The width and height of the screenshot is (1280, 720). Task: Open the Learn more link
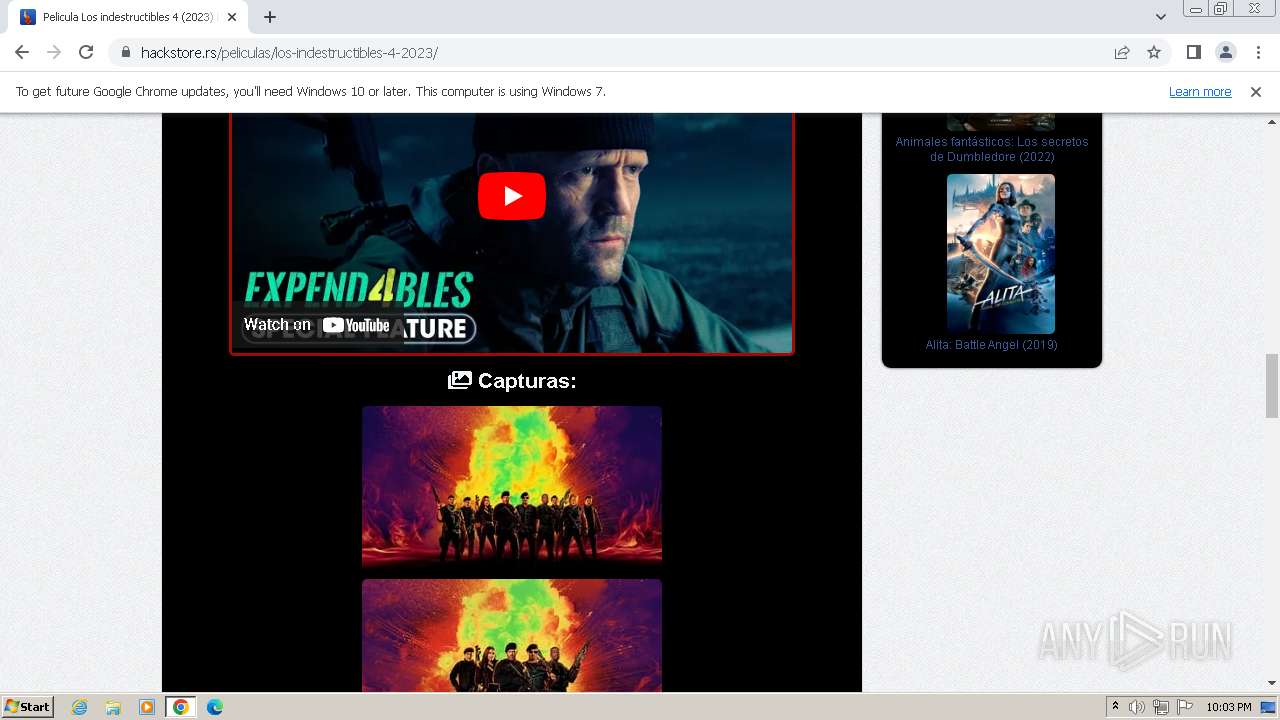pos(1200,92)
